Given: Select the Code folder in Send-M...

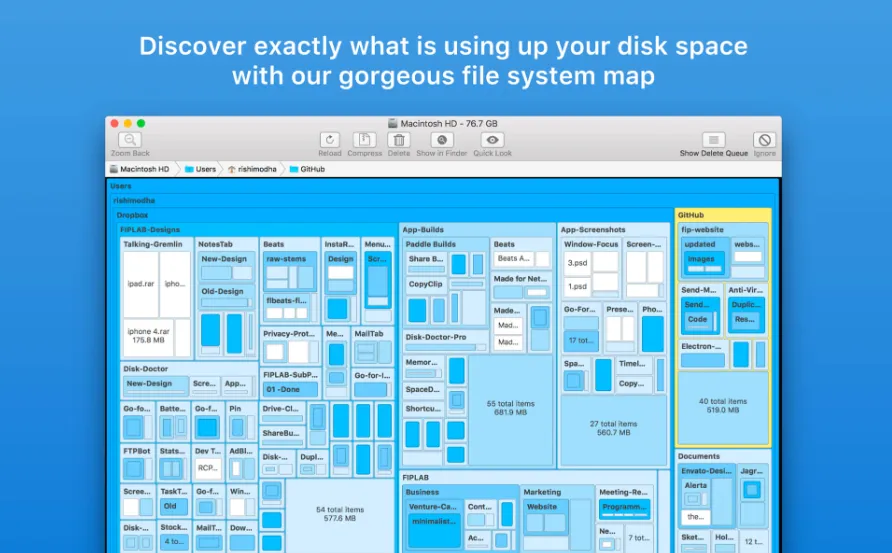Looking at the screenshot, I should click(698, 322).
